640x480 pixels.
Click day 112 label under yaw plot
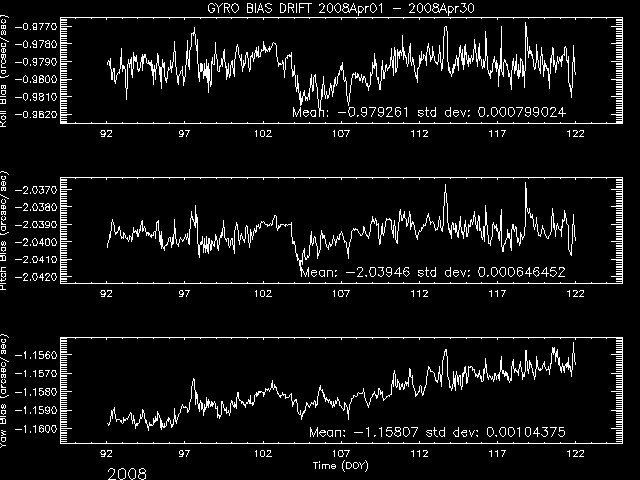coord(419,453)
